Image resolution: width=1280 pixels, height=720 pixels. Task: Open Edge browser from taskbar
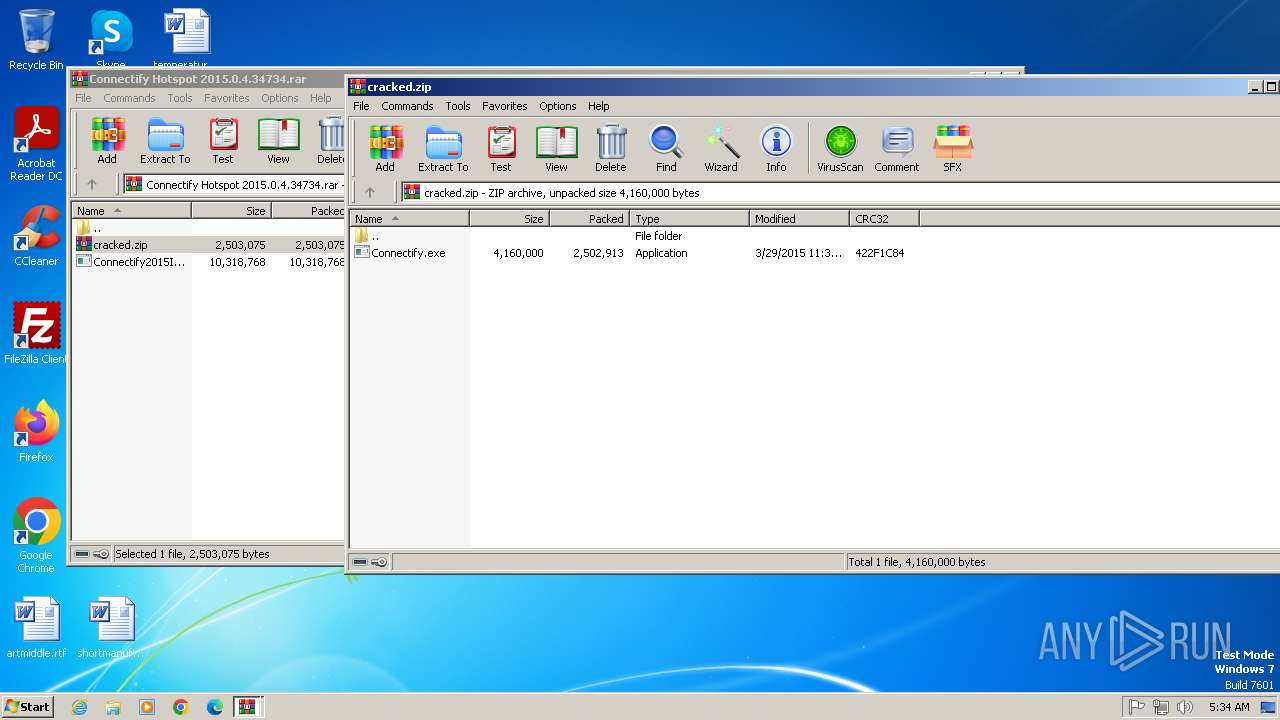click(214, 707)
